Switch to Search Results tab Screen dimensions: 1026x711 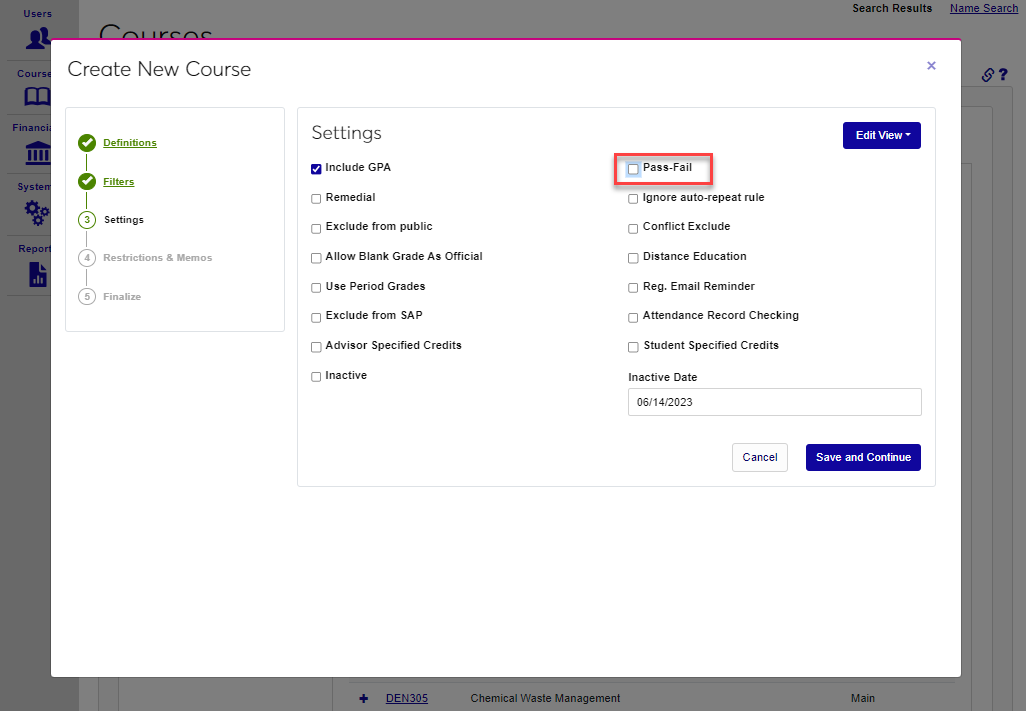click(892, 8)
